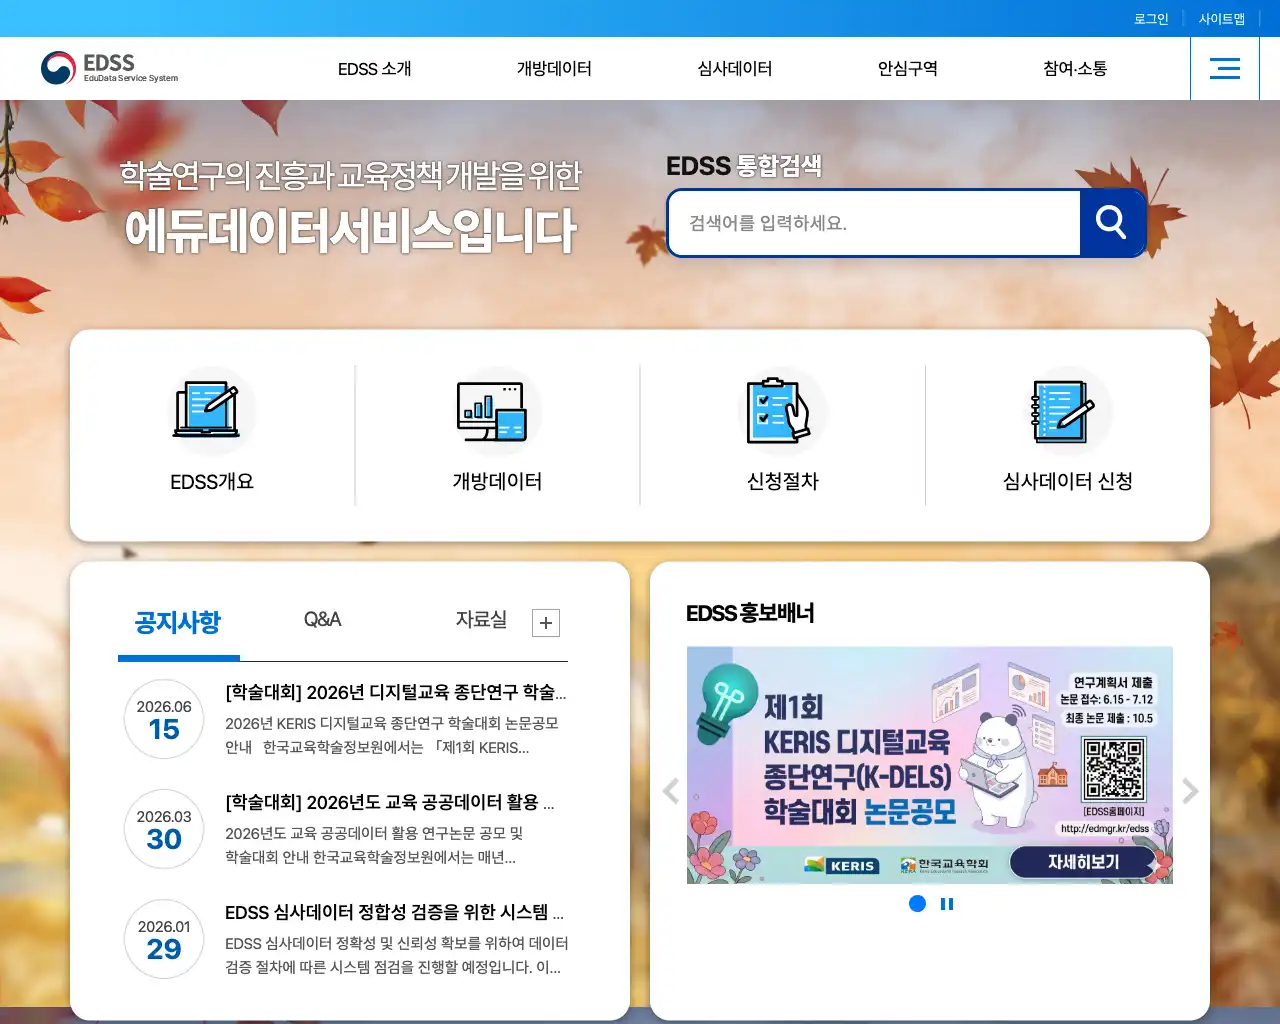The height and width of the screenshot is (1024, 1280).
Task: Click the 통합검색 search input field
Action: click(x=875, y=223)
